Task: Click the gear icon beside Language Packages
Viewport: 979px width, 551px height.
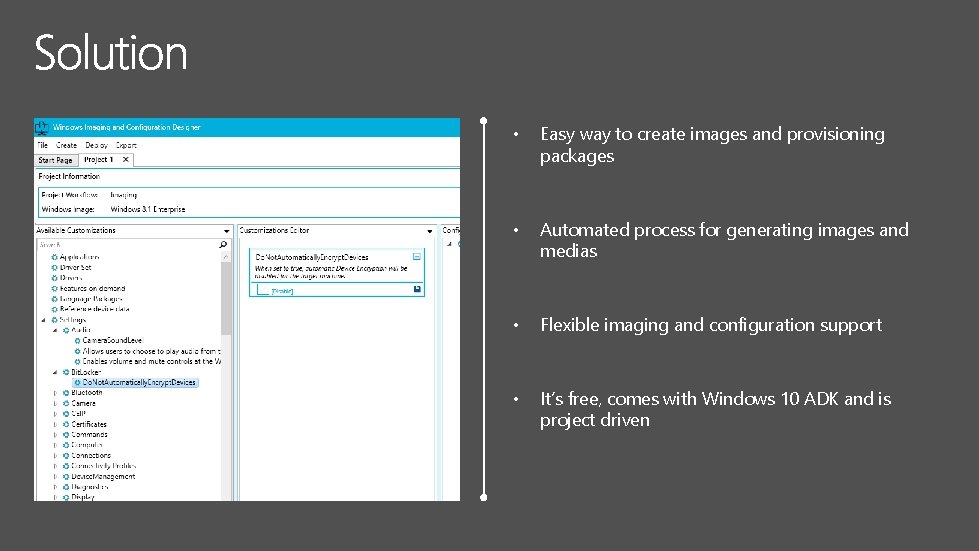Action: tap(54, 299)
